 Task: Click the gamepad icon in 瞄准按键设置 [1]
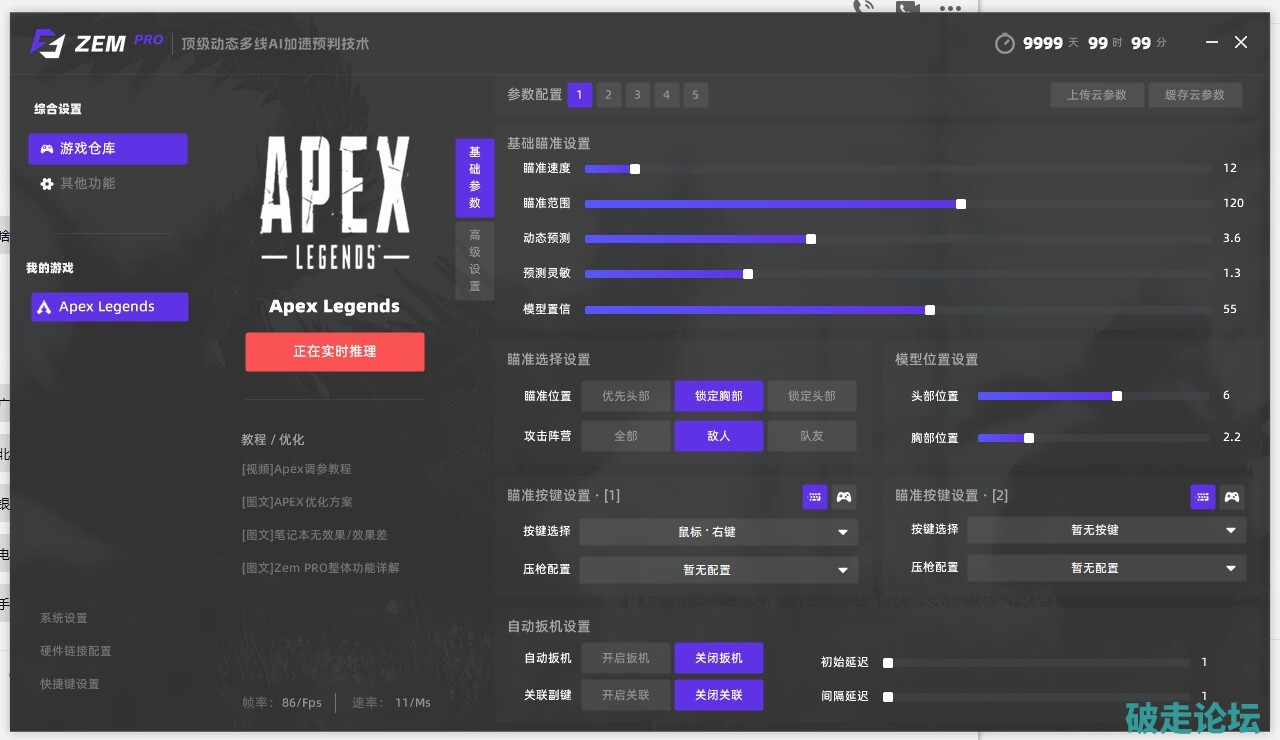click(x=844, y=497)
